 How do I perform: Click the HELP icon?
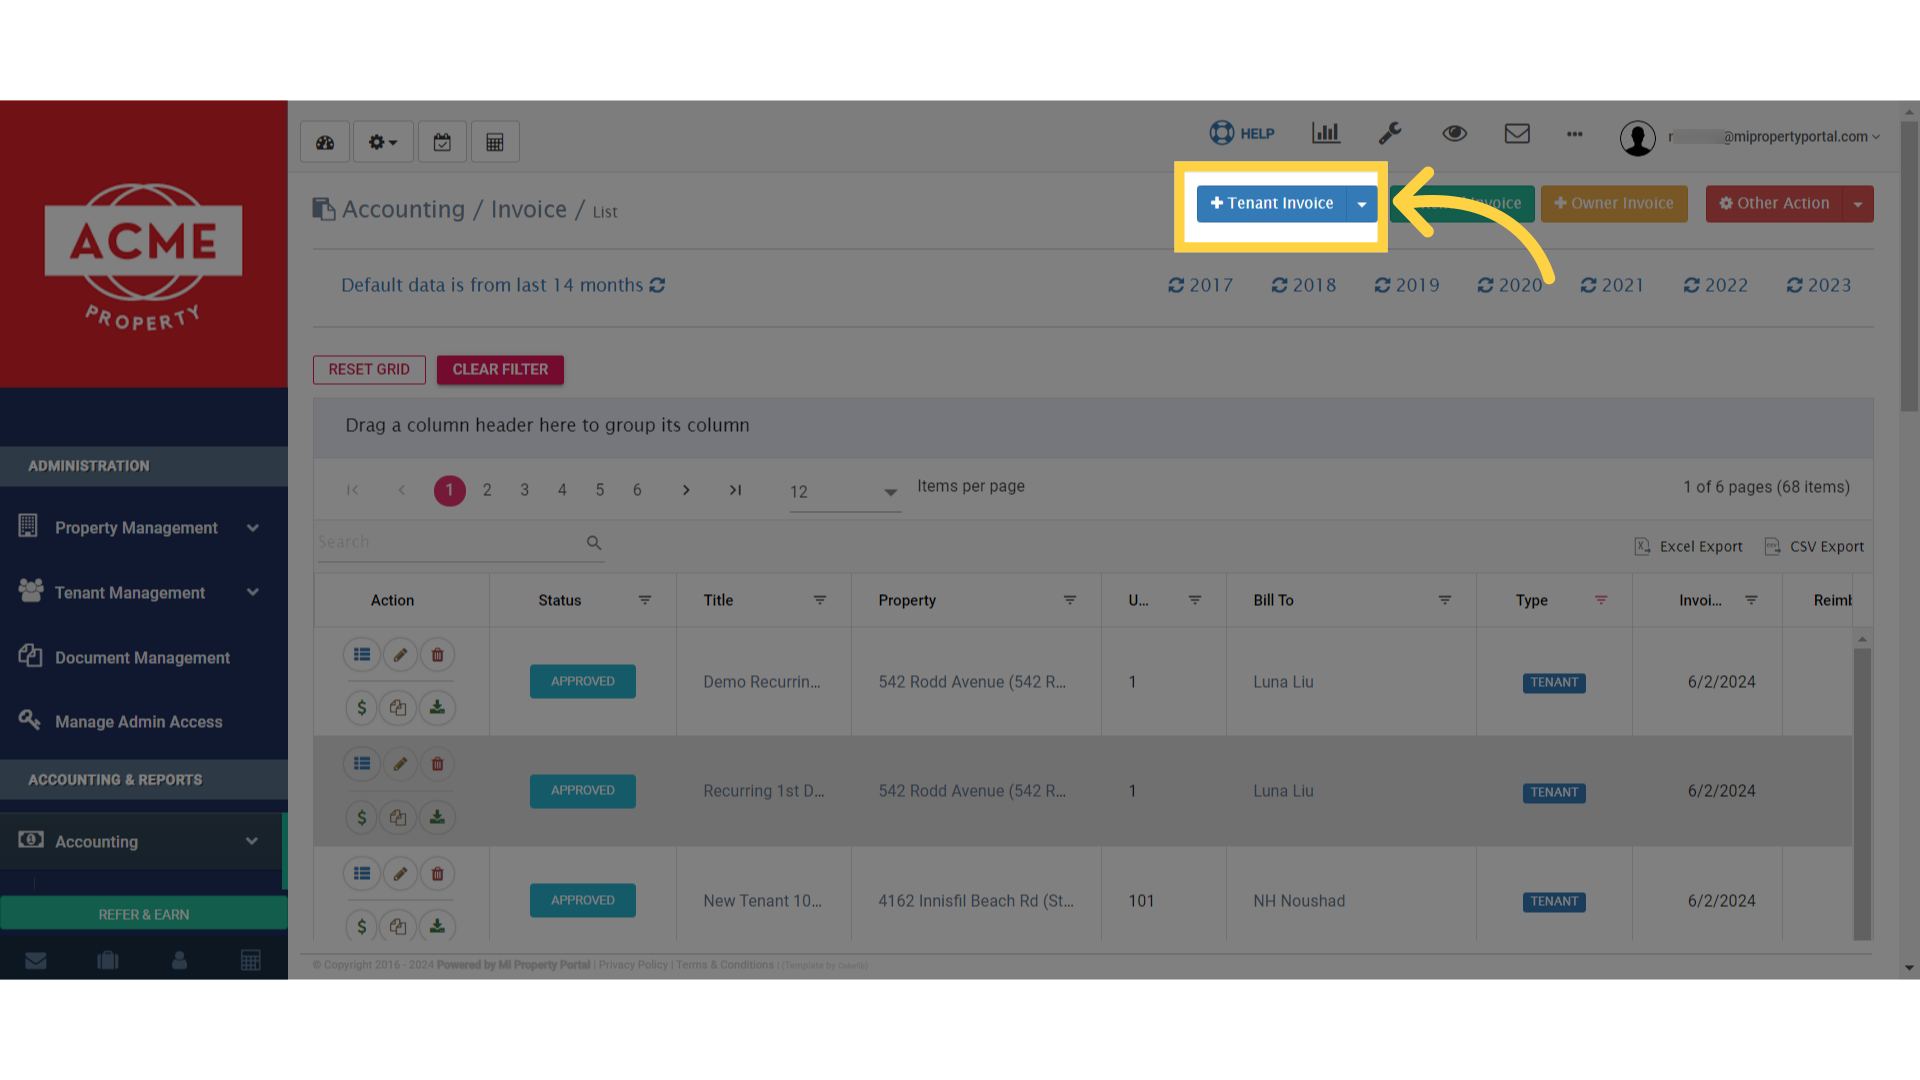tap(1241, 132)
